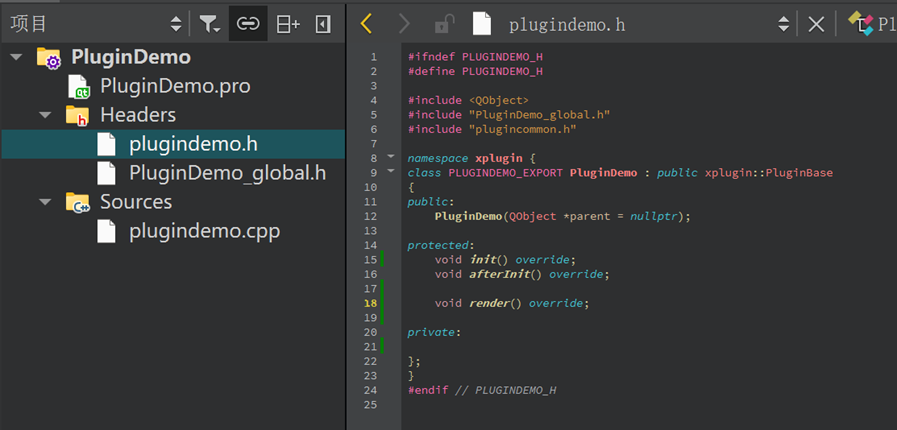Hide the project sidebar
897x430 pixels.
(x=323, y=24)
